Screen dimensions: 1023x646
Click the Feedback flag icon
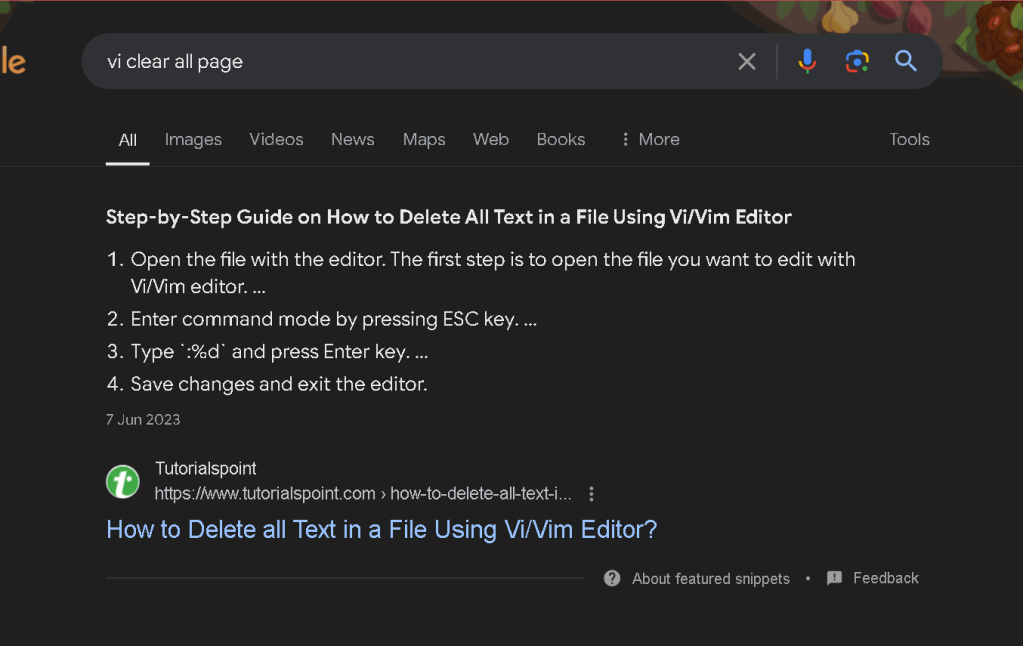point(834,578)
